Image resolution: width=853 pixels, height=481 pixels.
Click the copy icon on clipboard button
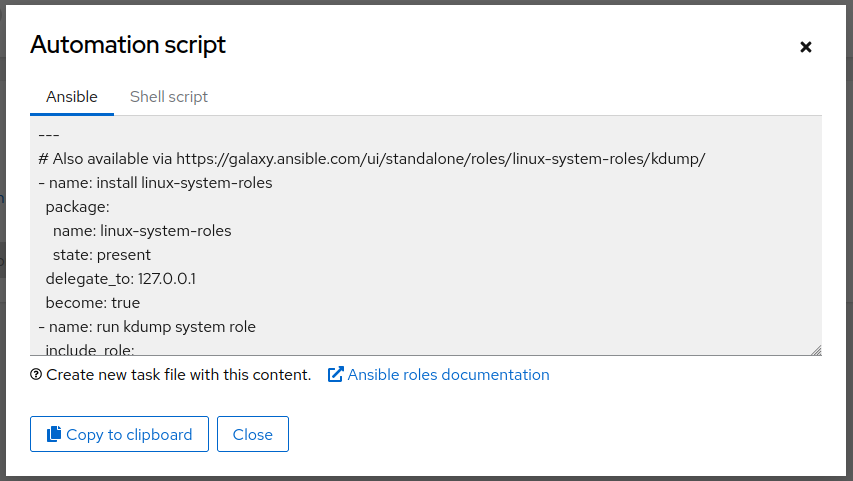(x=55, y=434)
